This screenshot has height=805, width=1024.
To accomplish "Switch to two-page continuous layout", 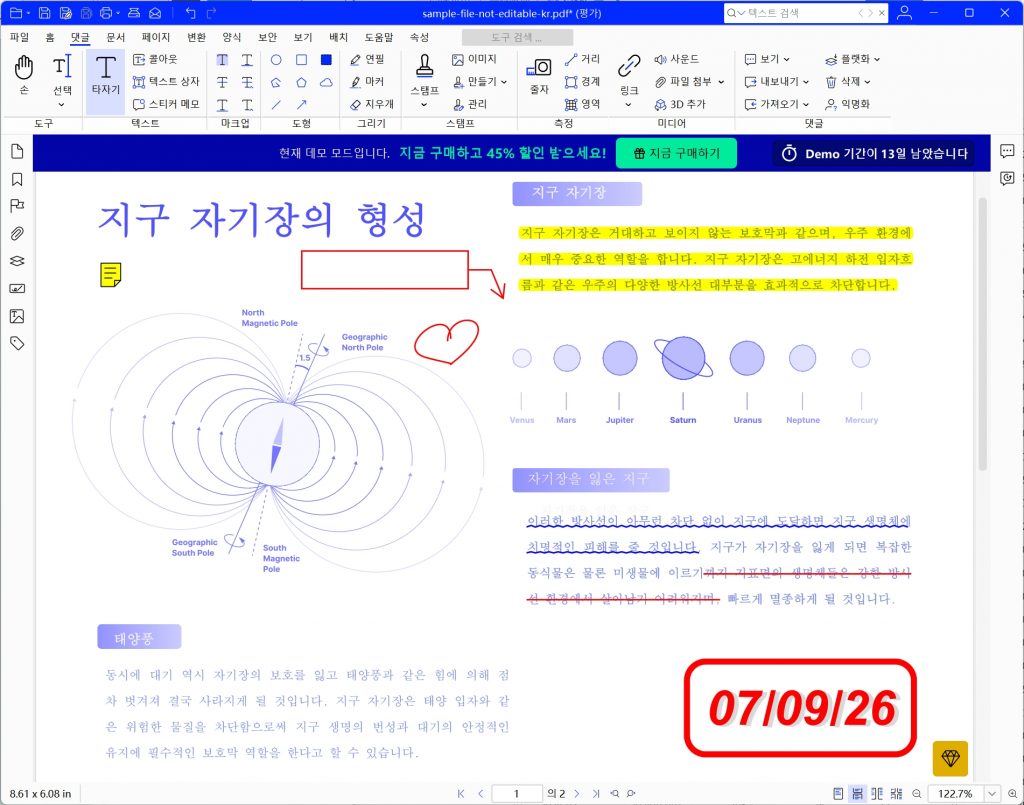I will 896,794.
